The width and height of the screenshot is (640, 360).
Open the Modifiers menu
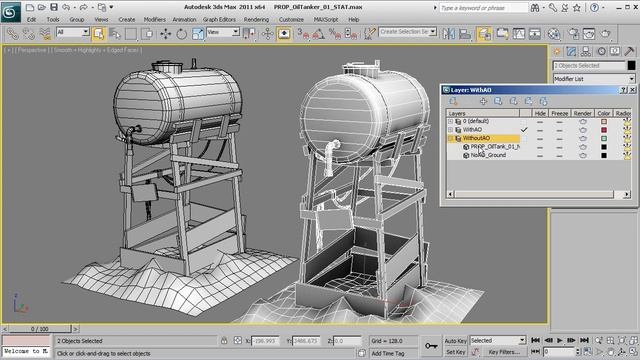tap(155, 19)
